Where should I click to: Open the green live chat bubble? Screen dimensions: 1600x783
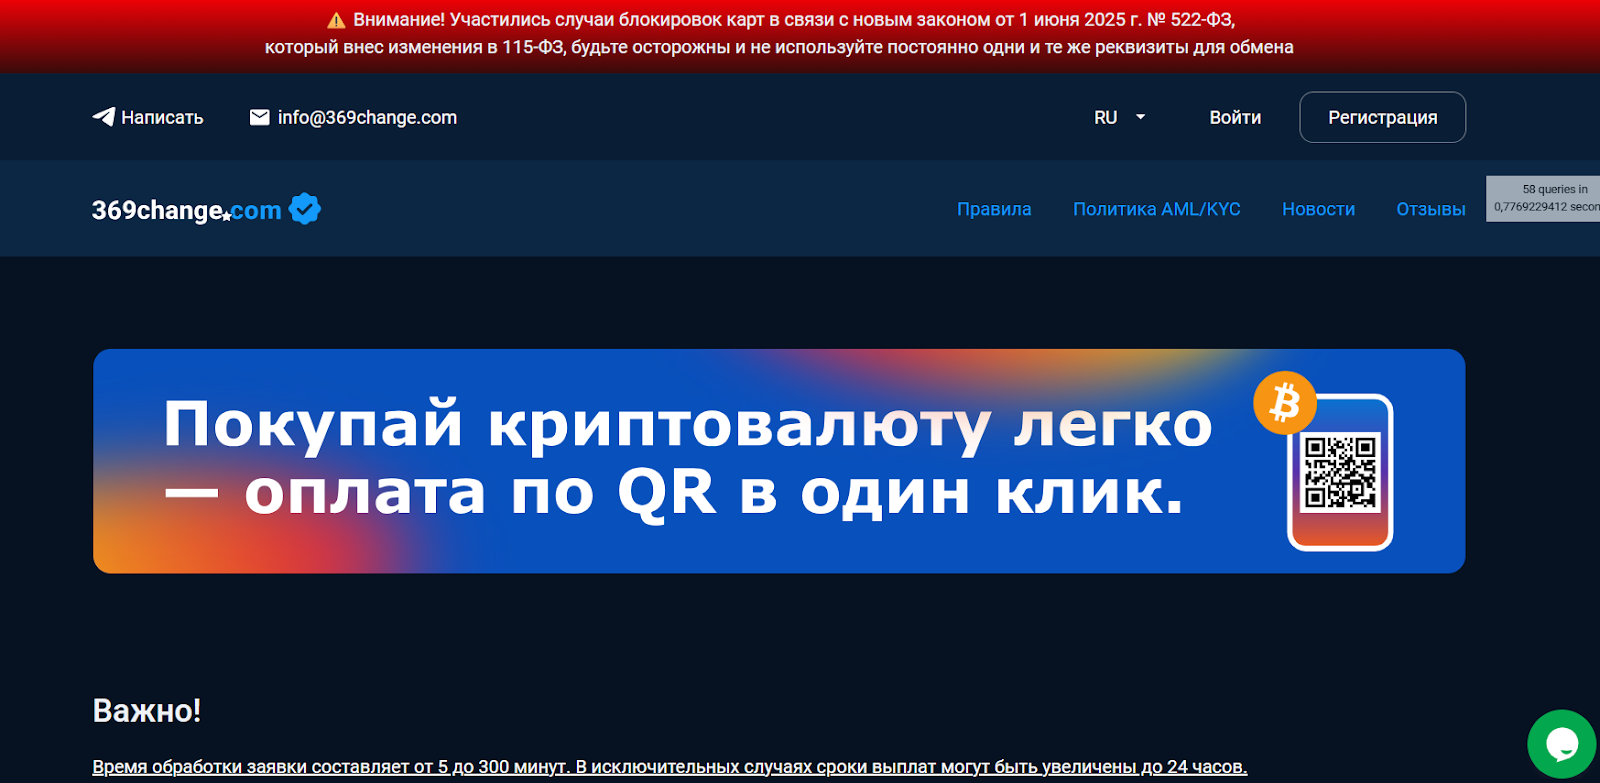(x=1561, y=744)
